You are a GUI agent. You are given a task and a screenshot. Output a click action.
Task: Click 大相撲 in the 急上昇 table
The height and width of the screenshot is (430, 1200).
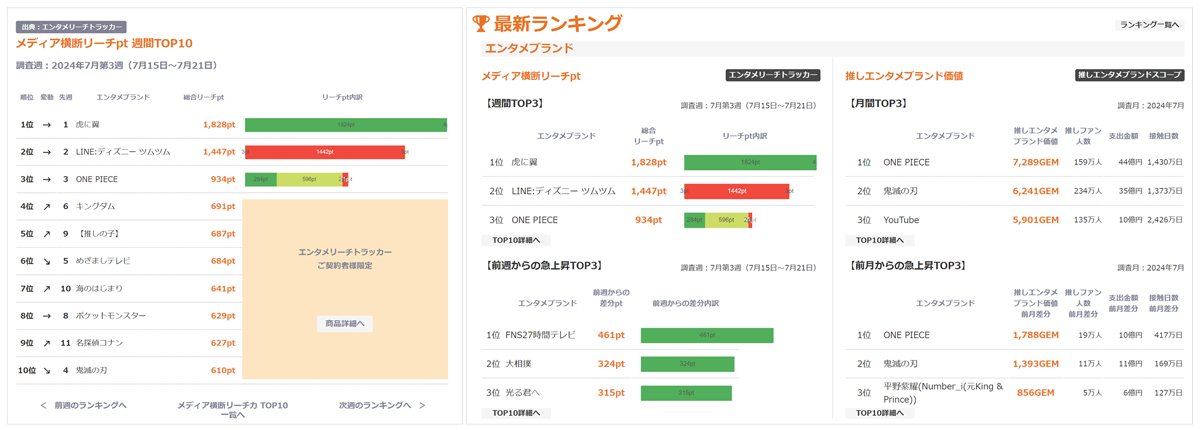click(x=520, y=364)
